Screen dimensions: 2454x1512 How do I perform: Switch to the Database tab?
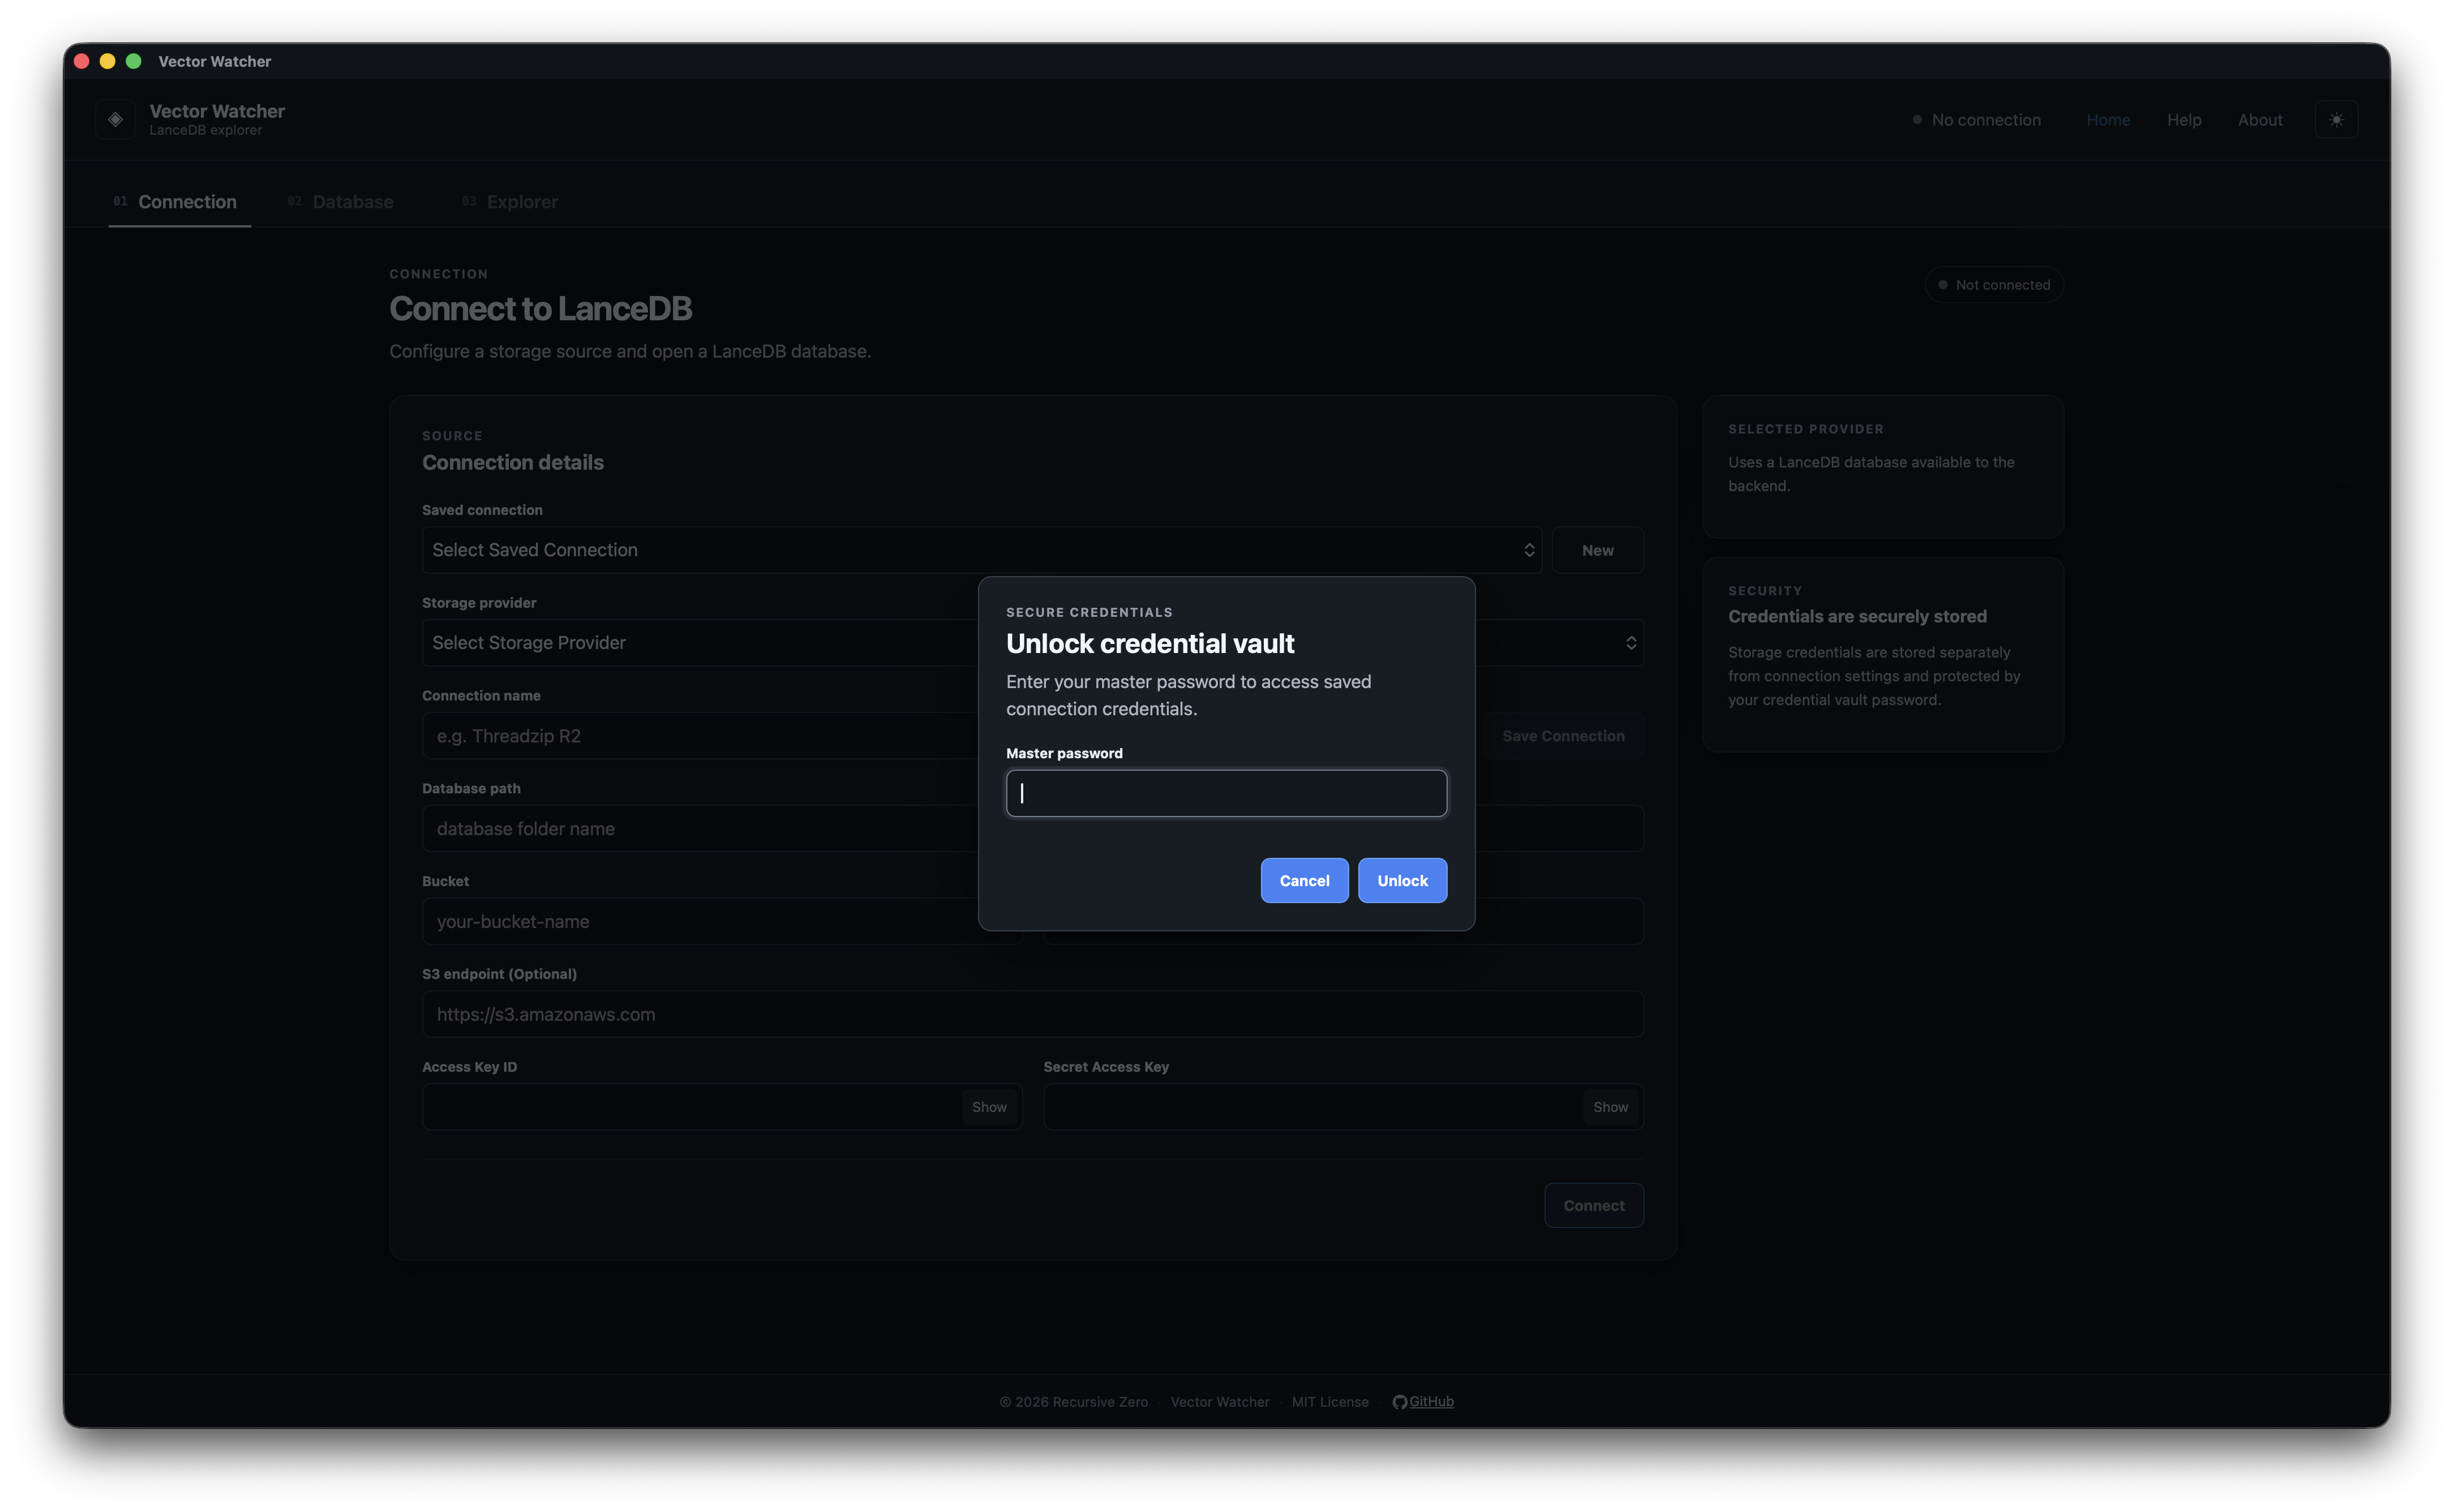coord(342,202)
